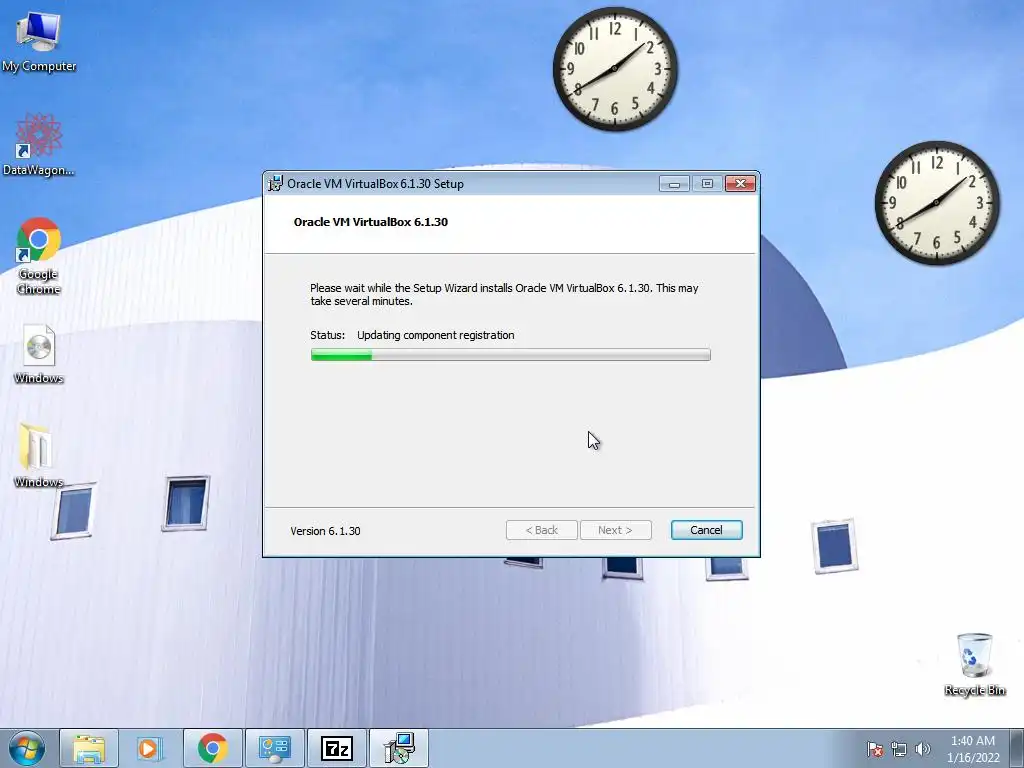Launch Windows Media Player from taskbar
The height and width of the screenshot is (768, 1024).
150,748
